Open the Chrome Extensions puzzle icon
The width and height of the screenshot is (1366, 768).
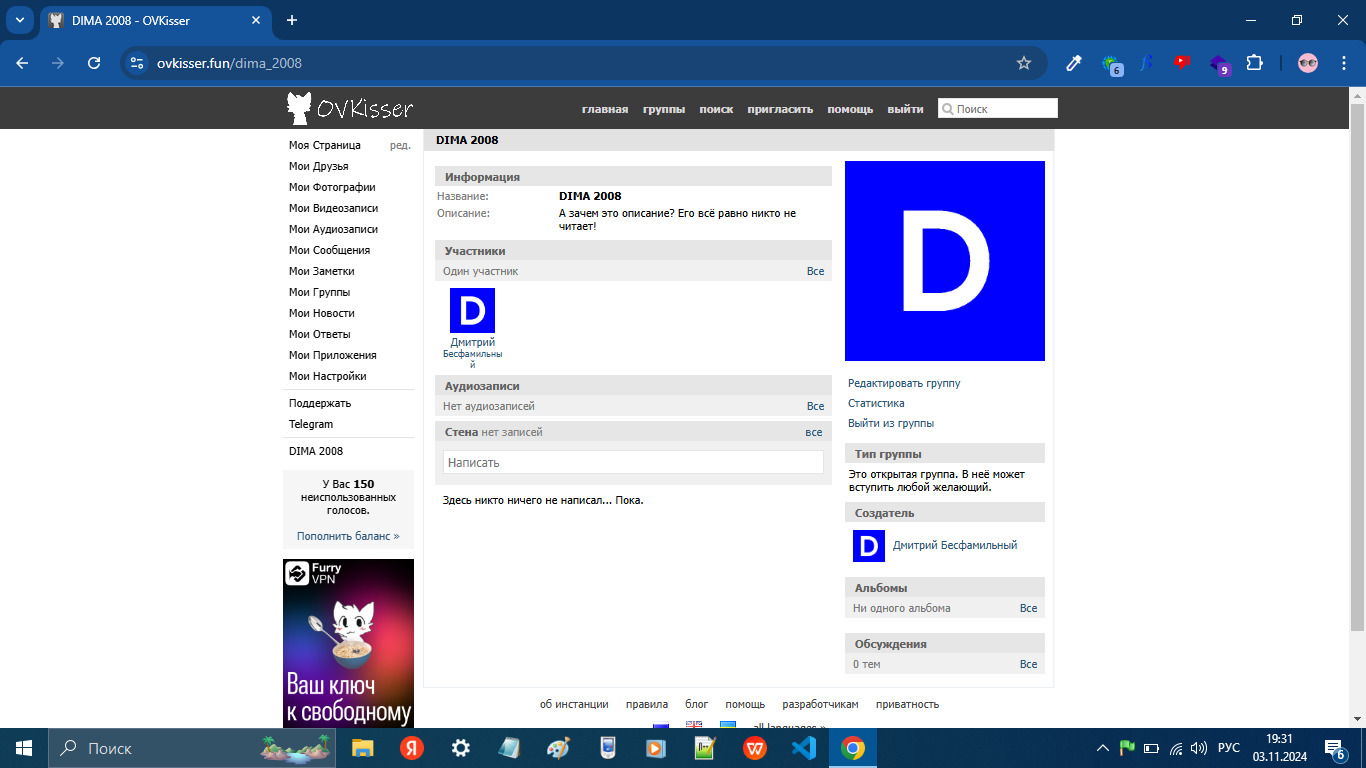1254,63
